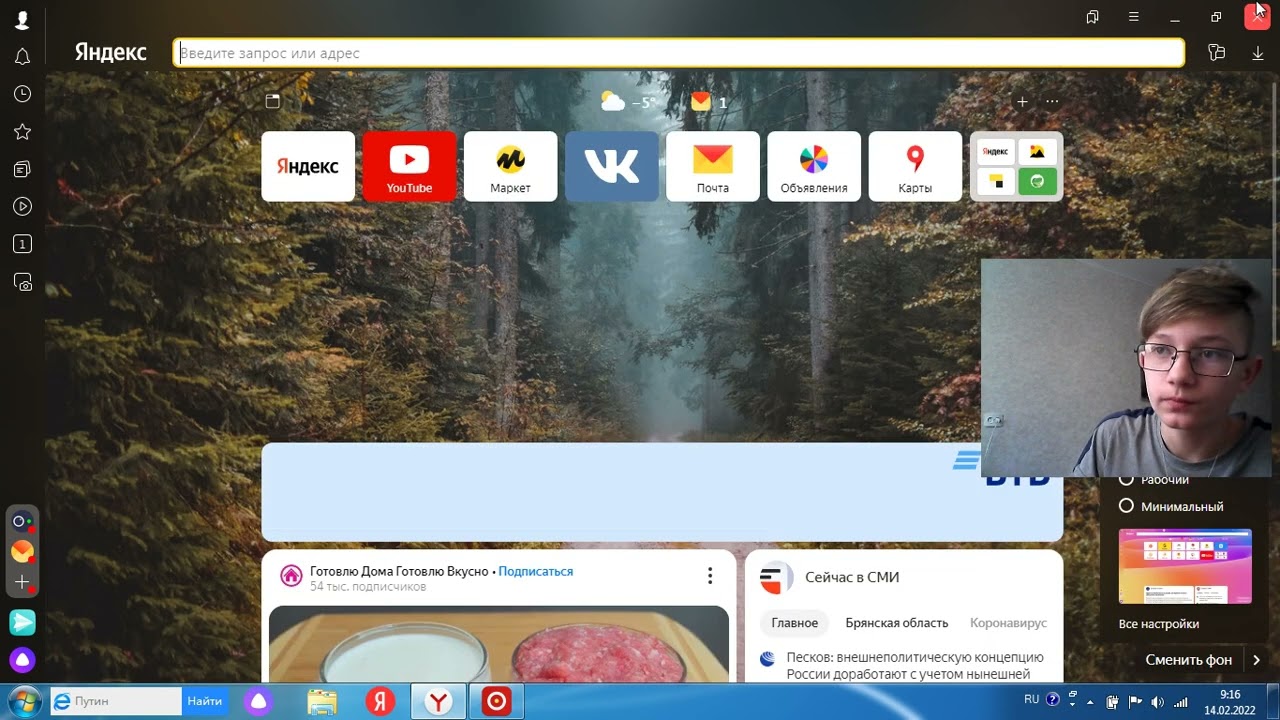This screenshot has height=720, width=1280.
Task: Expand background options chevron next to Сменить фон
Action: [x=1256, y=660]
